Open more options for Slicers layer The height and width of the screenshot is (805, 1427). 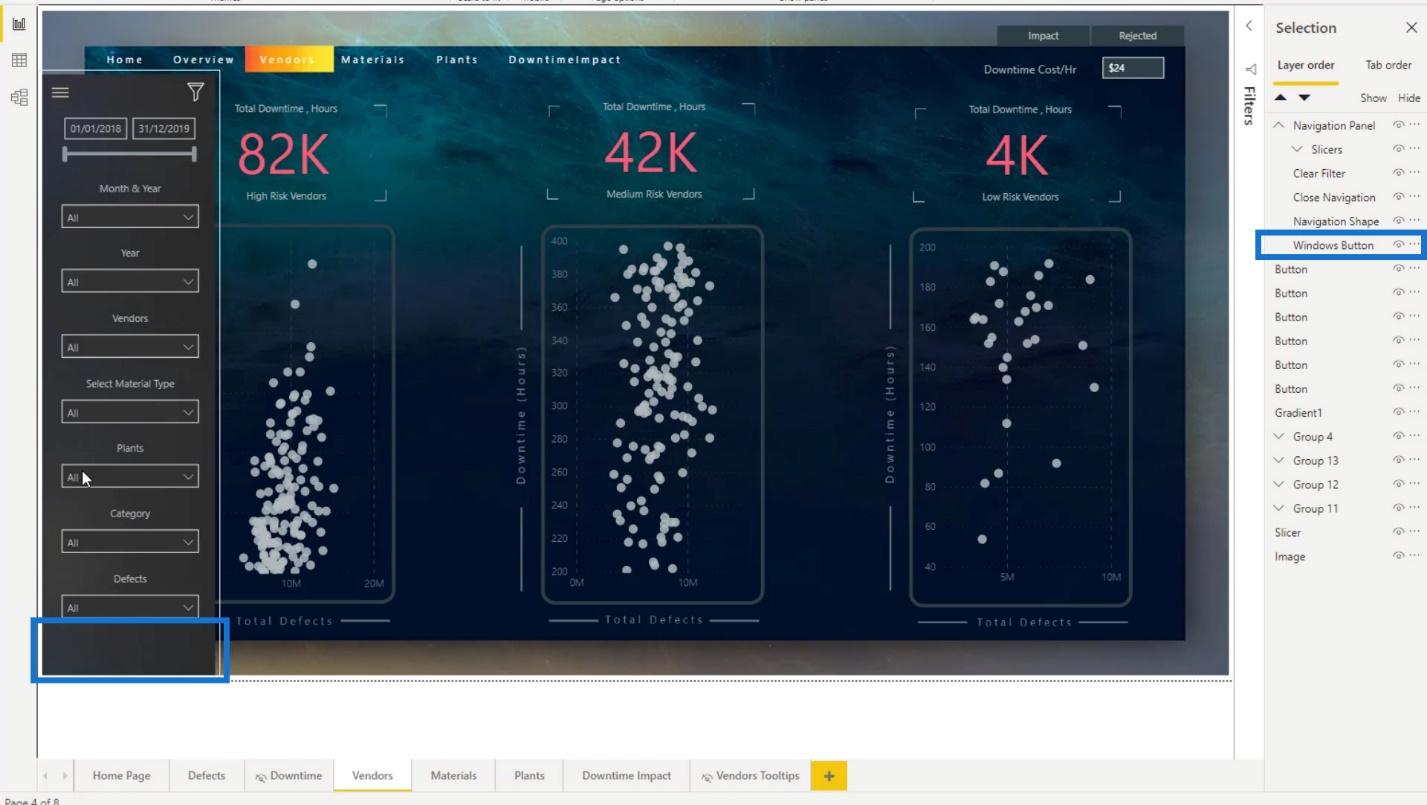click(1414, 150)
